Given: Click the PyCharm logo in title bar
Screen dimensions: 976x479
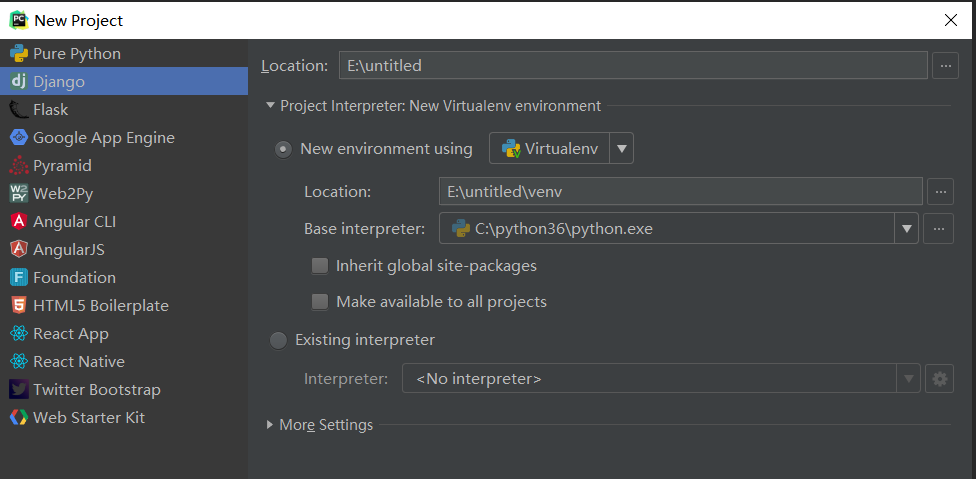Looking at the screenshot, I should 19,21.
